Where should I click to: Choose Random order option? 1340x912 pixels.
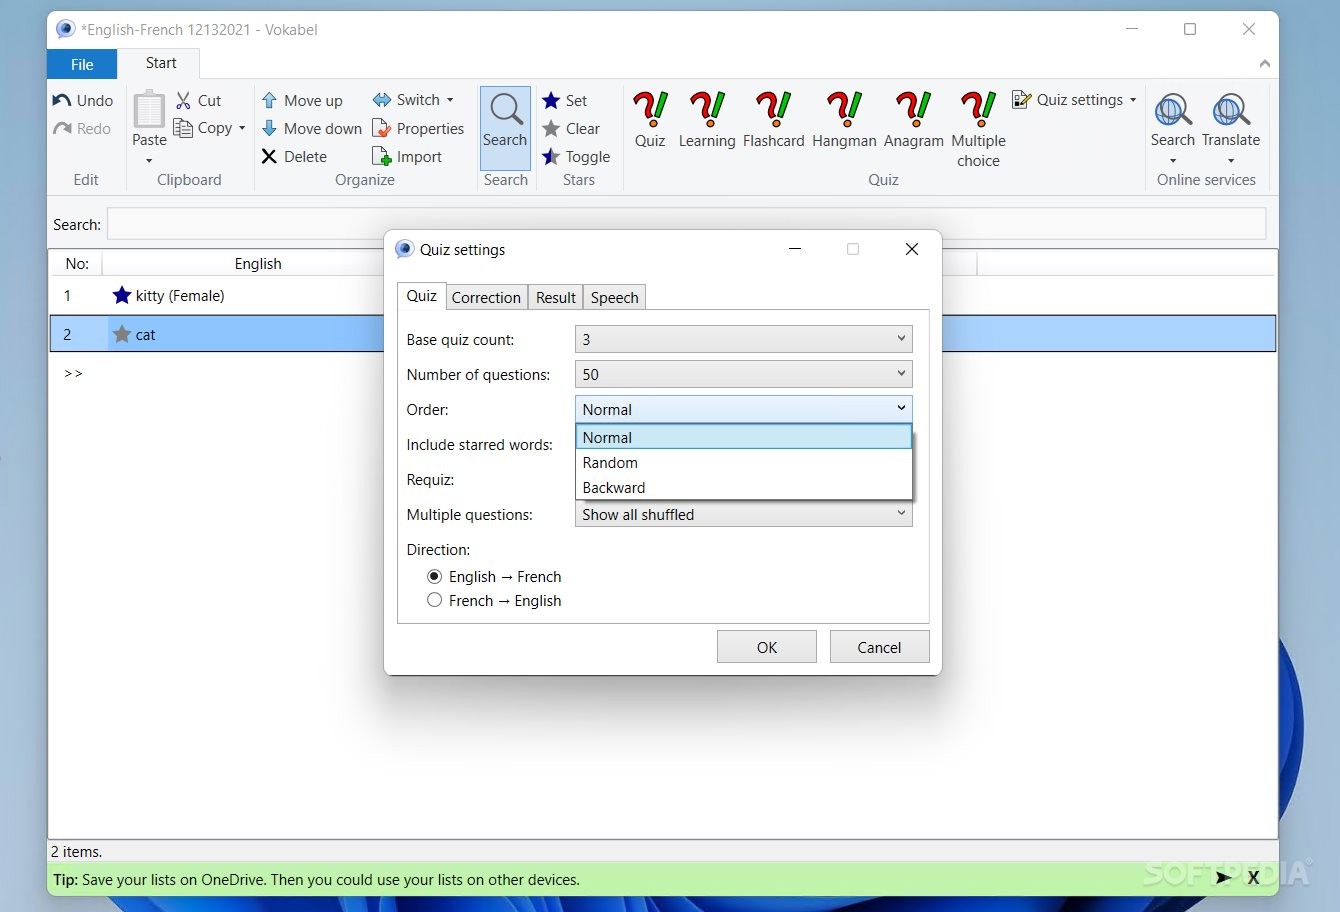pos(744,462)
